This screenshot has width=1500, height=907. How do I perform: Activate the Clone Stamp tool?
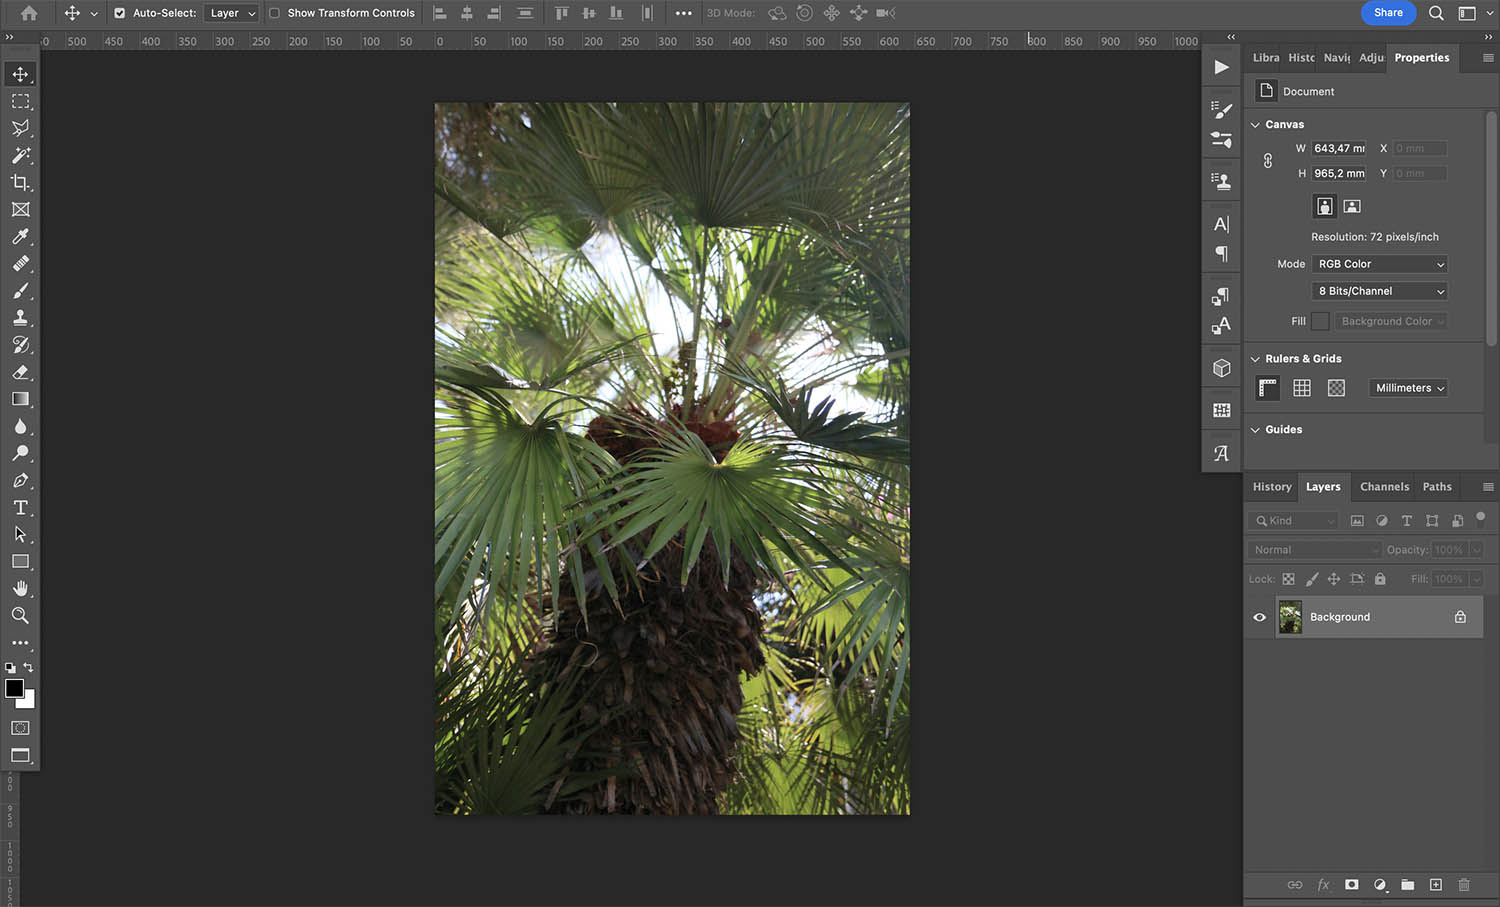click(20, 318)
